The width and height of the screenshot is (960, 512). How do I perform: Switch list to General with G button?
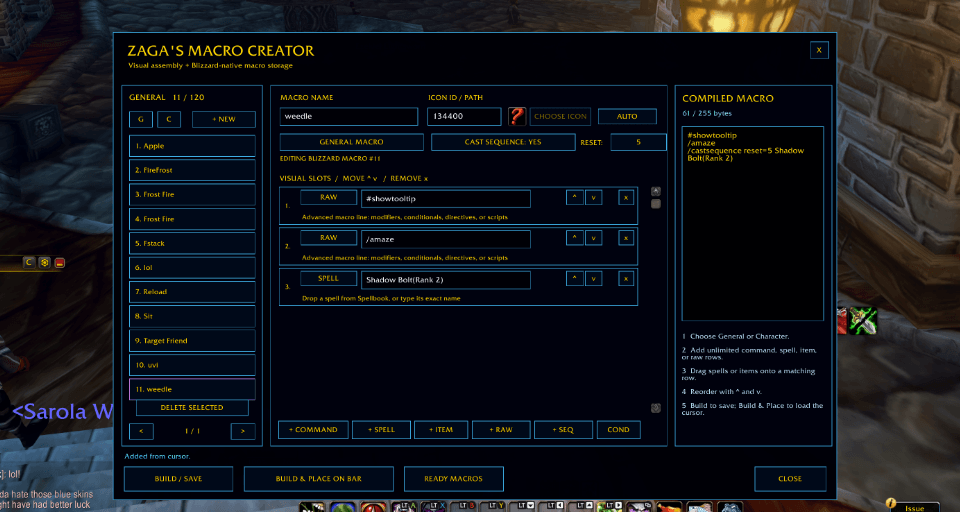(x=141, y=119)
